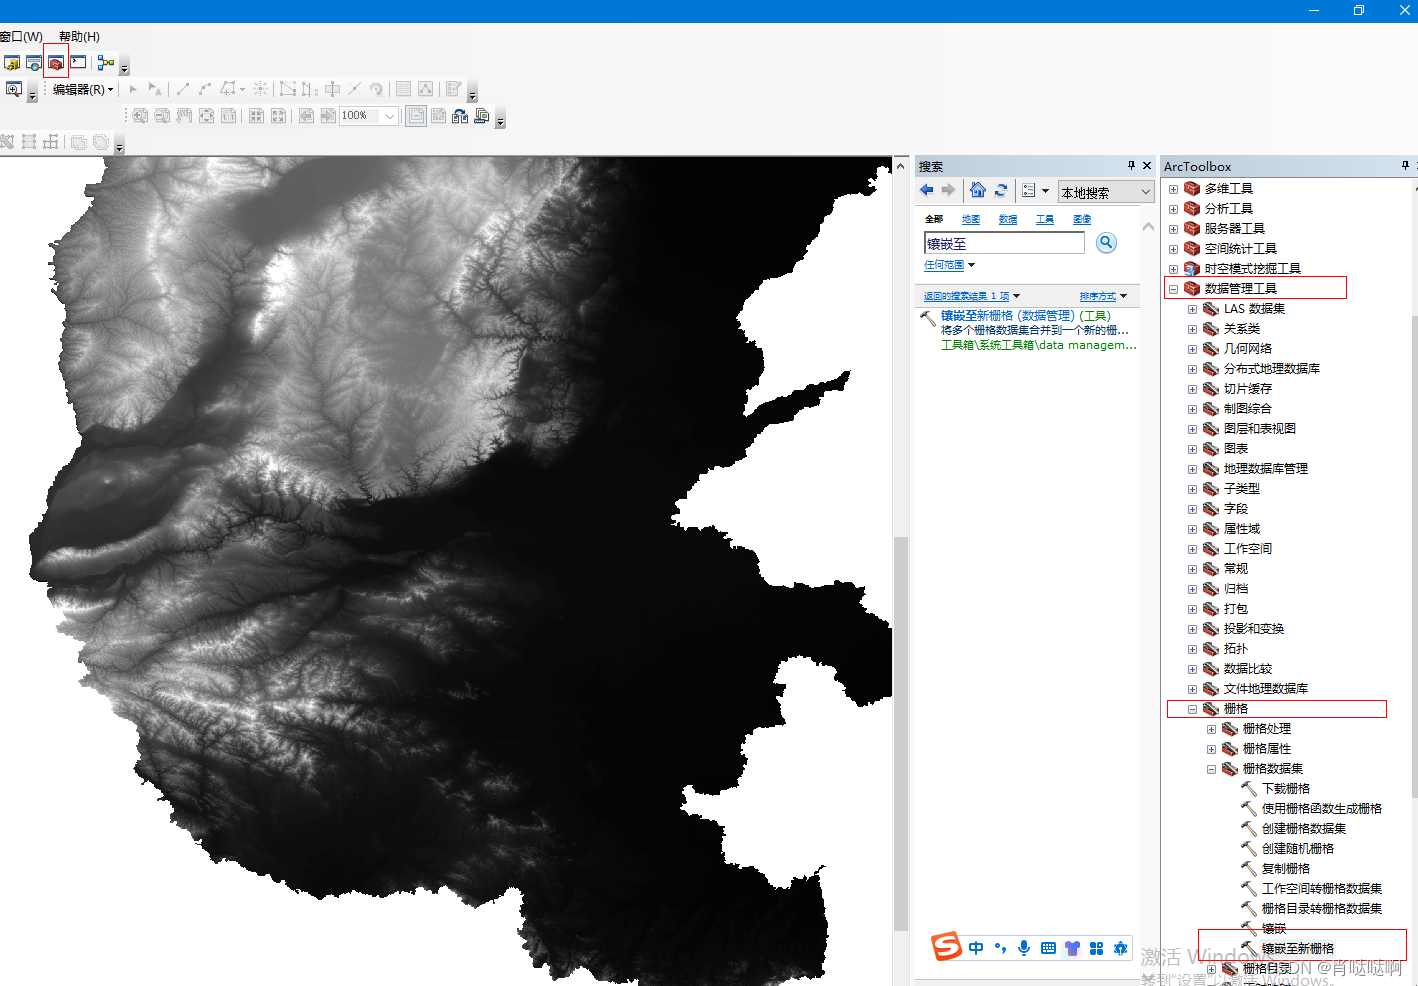This screenshot has height=986, width=1418.
Task: Toggle auto-hide pin on the search panel
Action: pyautogui.click(x=1131, y=165)
